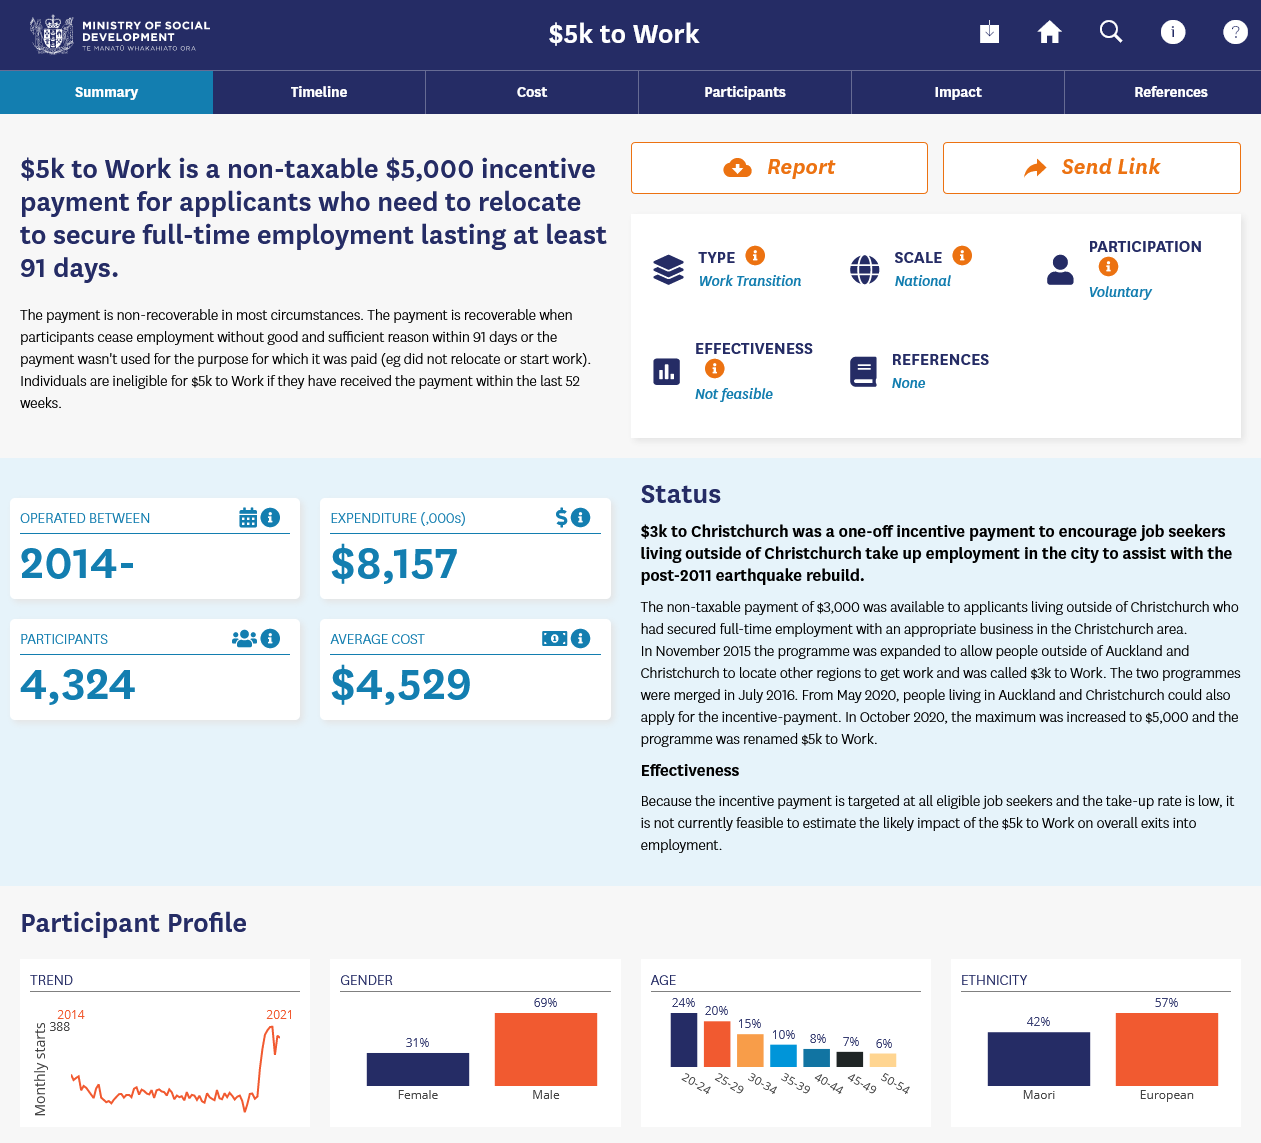Click info icon on Expenditure card
The height and width of the screenshot is (1143, 1261).
pos(580,517)
